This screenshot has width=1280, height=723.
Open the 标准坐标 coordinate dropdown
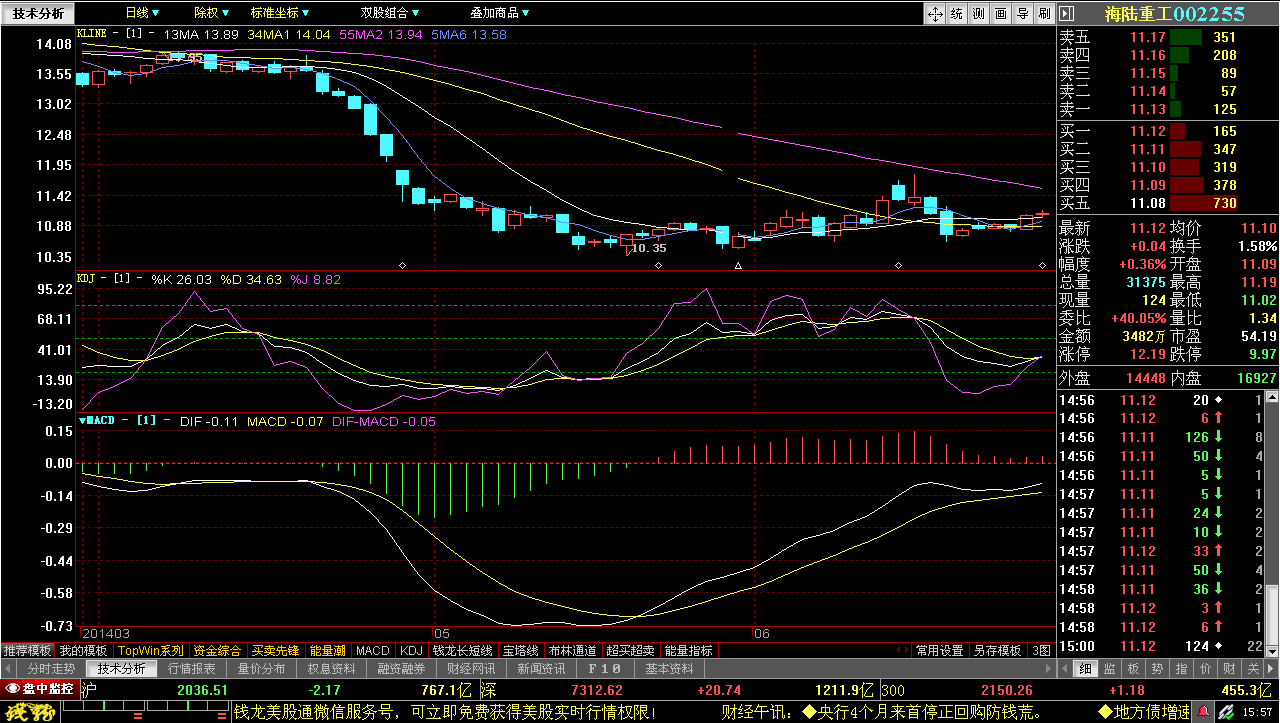pos(281,13)
